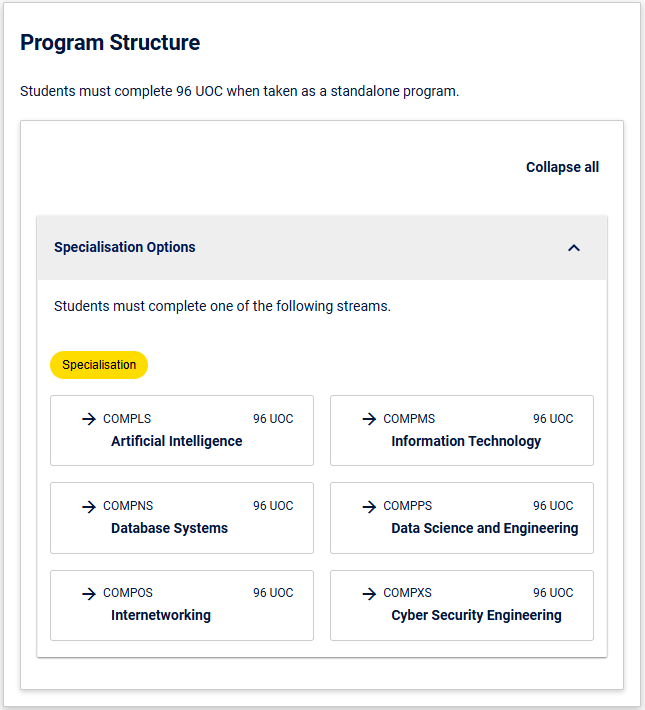Open Cyber Security Engineering stream
The height and width of the screenshot is (710, 645).
462,605
